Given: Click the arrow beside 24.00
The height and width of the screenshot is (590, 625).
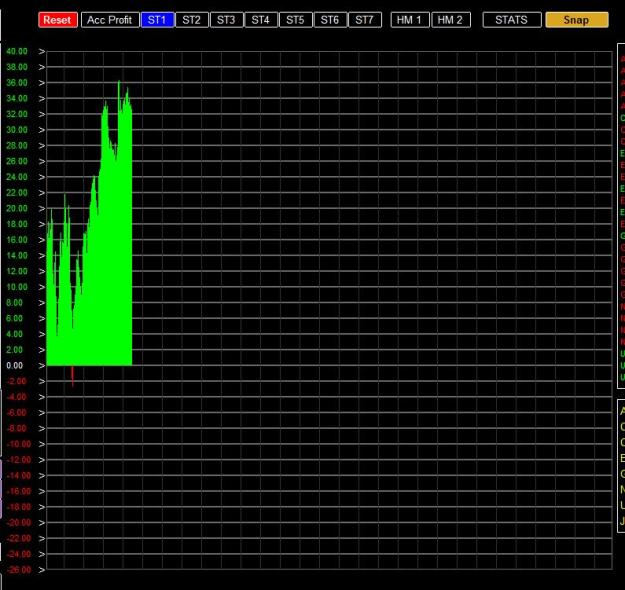Looking at the screenshot, I should pos(42,177).
